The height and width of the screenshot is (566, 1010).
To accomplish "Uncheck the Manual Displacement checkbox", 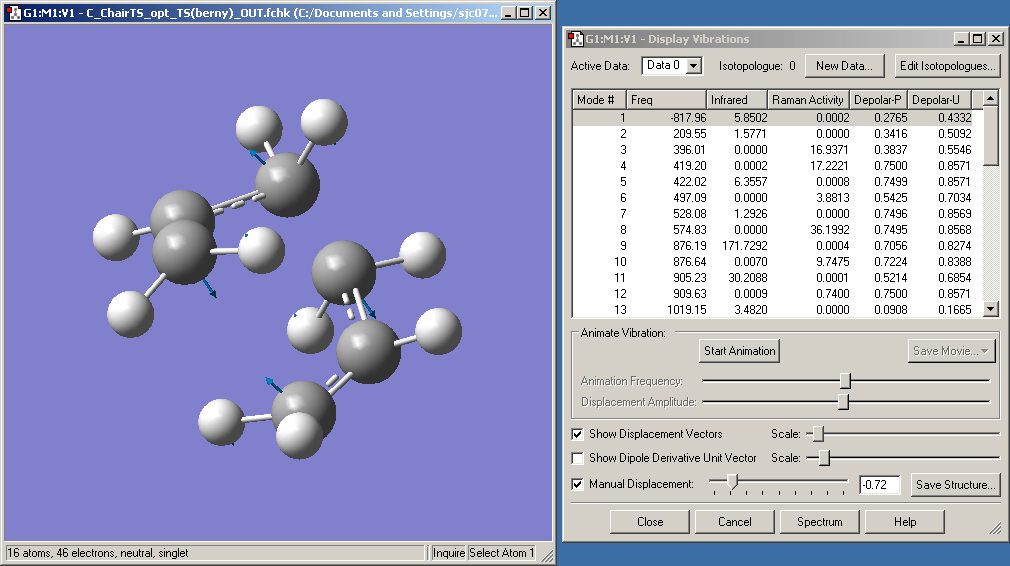I will tap(577, 484).
